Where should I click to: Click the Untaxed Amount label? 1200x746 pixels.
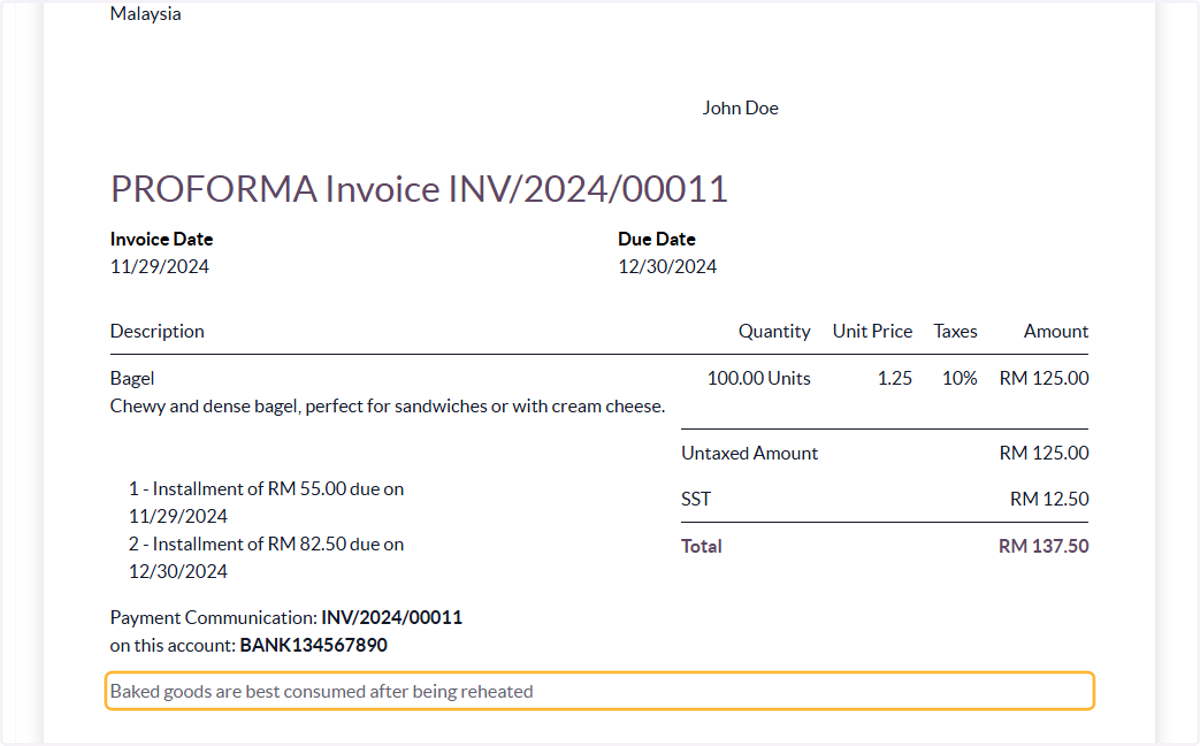(x=750, y=453)
